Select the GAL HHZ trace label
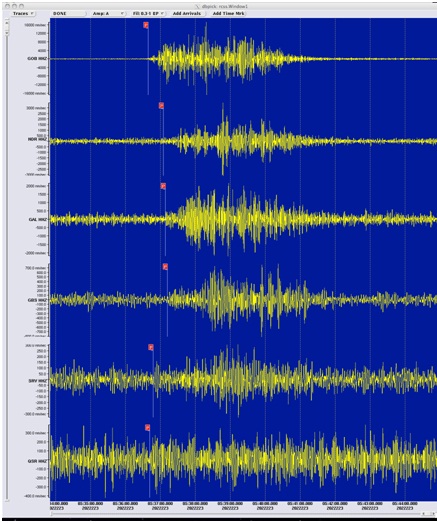This screenshot has height=523, width=437. pos(38,219)
